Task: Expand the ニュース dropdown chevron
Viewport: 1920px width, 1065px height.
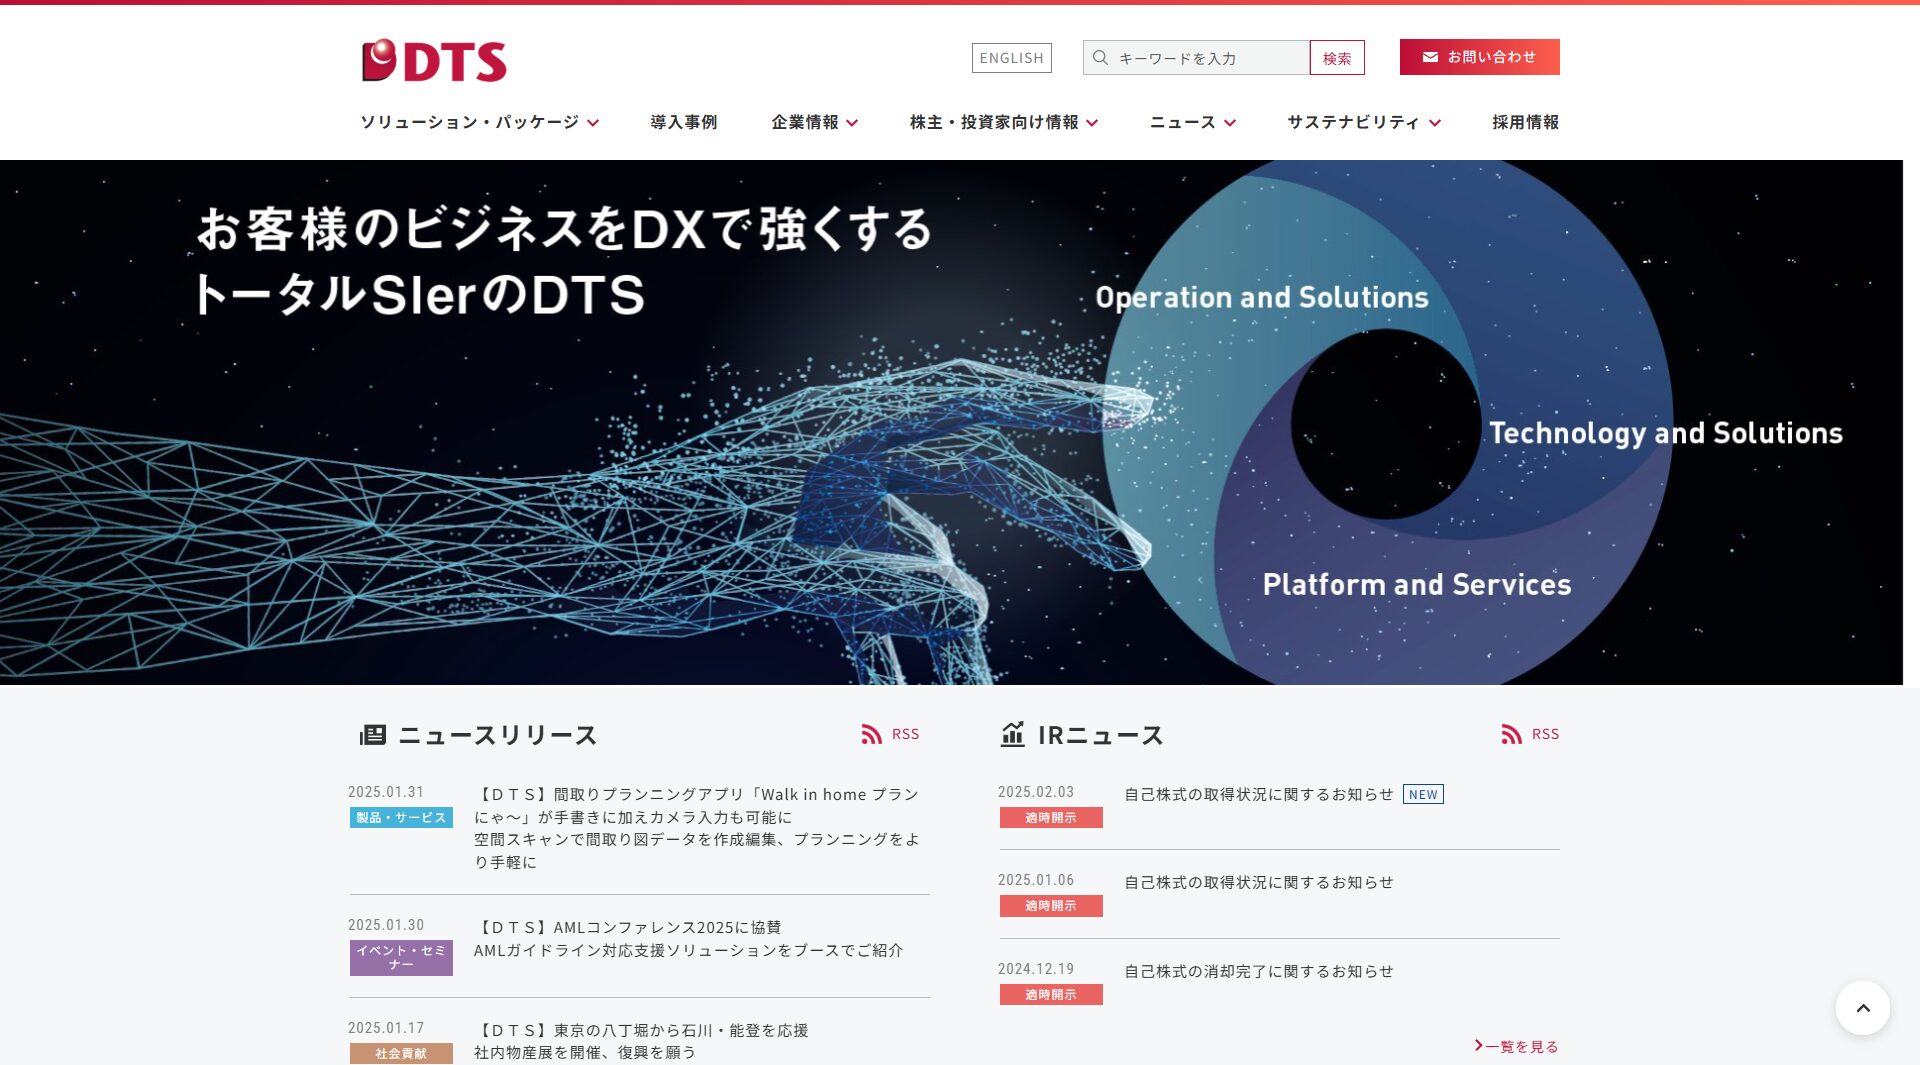Action: coord(1230,123)
